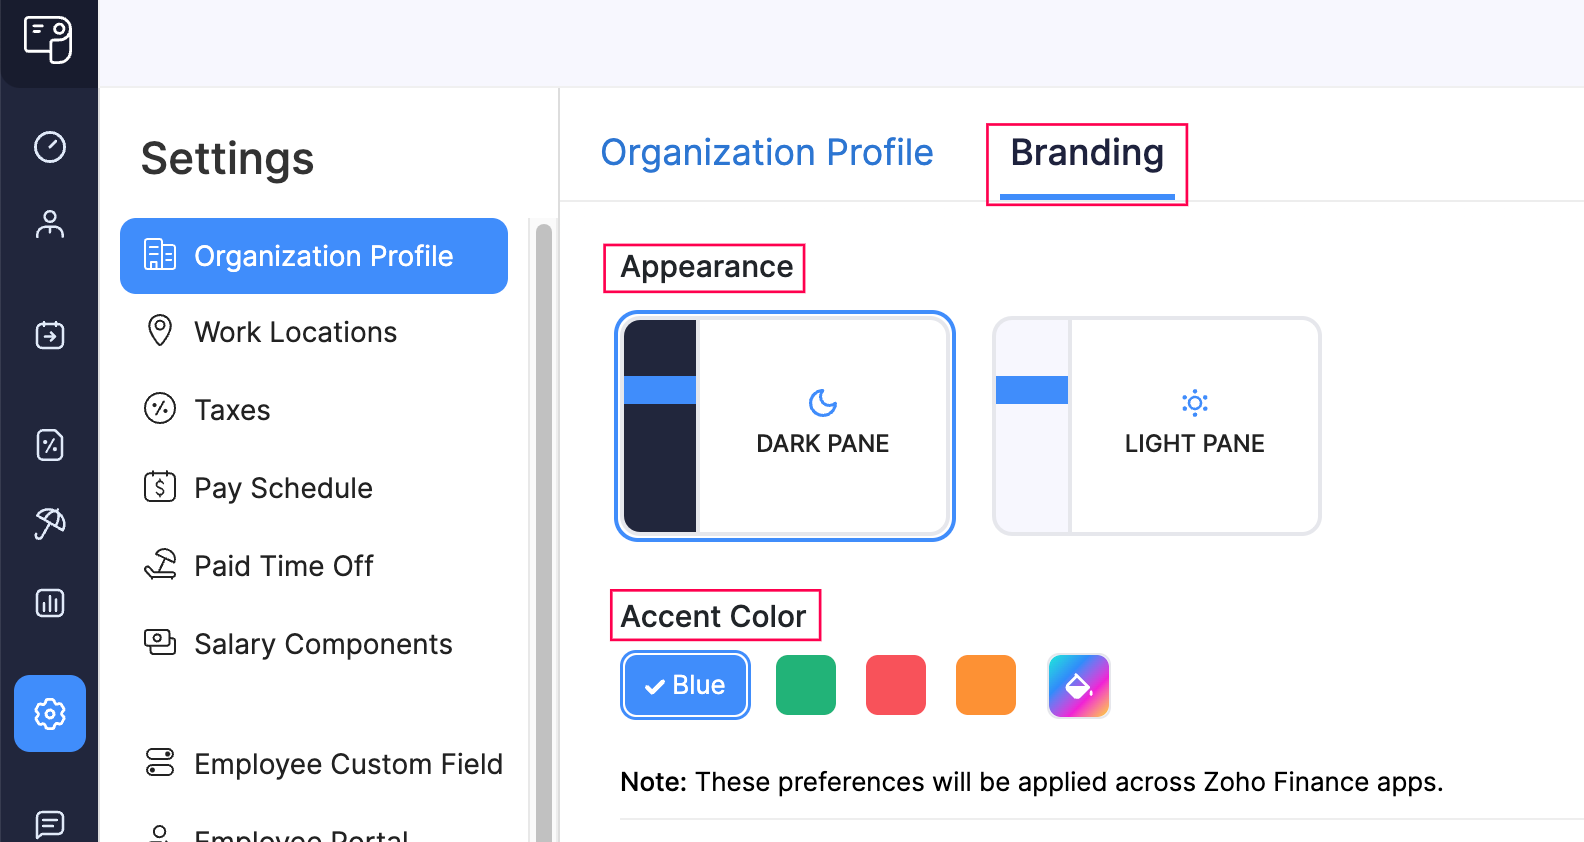
Task: Open the Reports bar-chart sidebar icon
Action: click(49, 602)
